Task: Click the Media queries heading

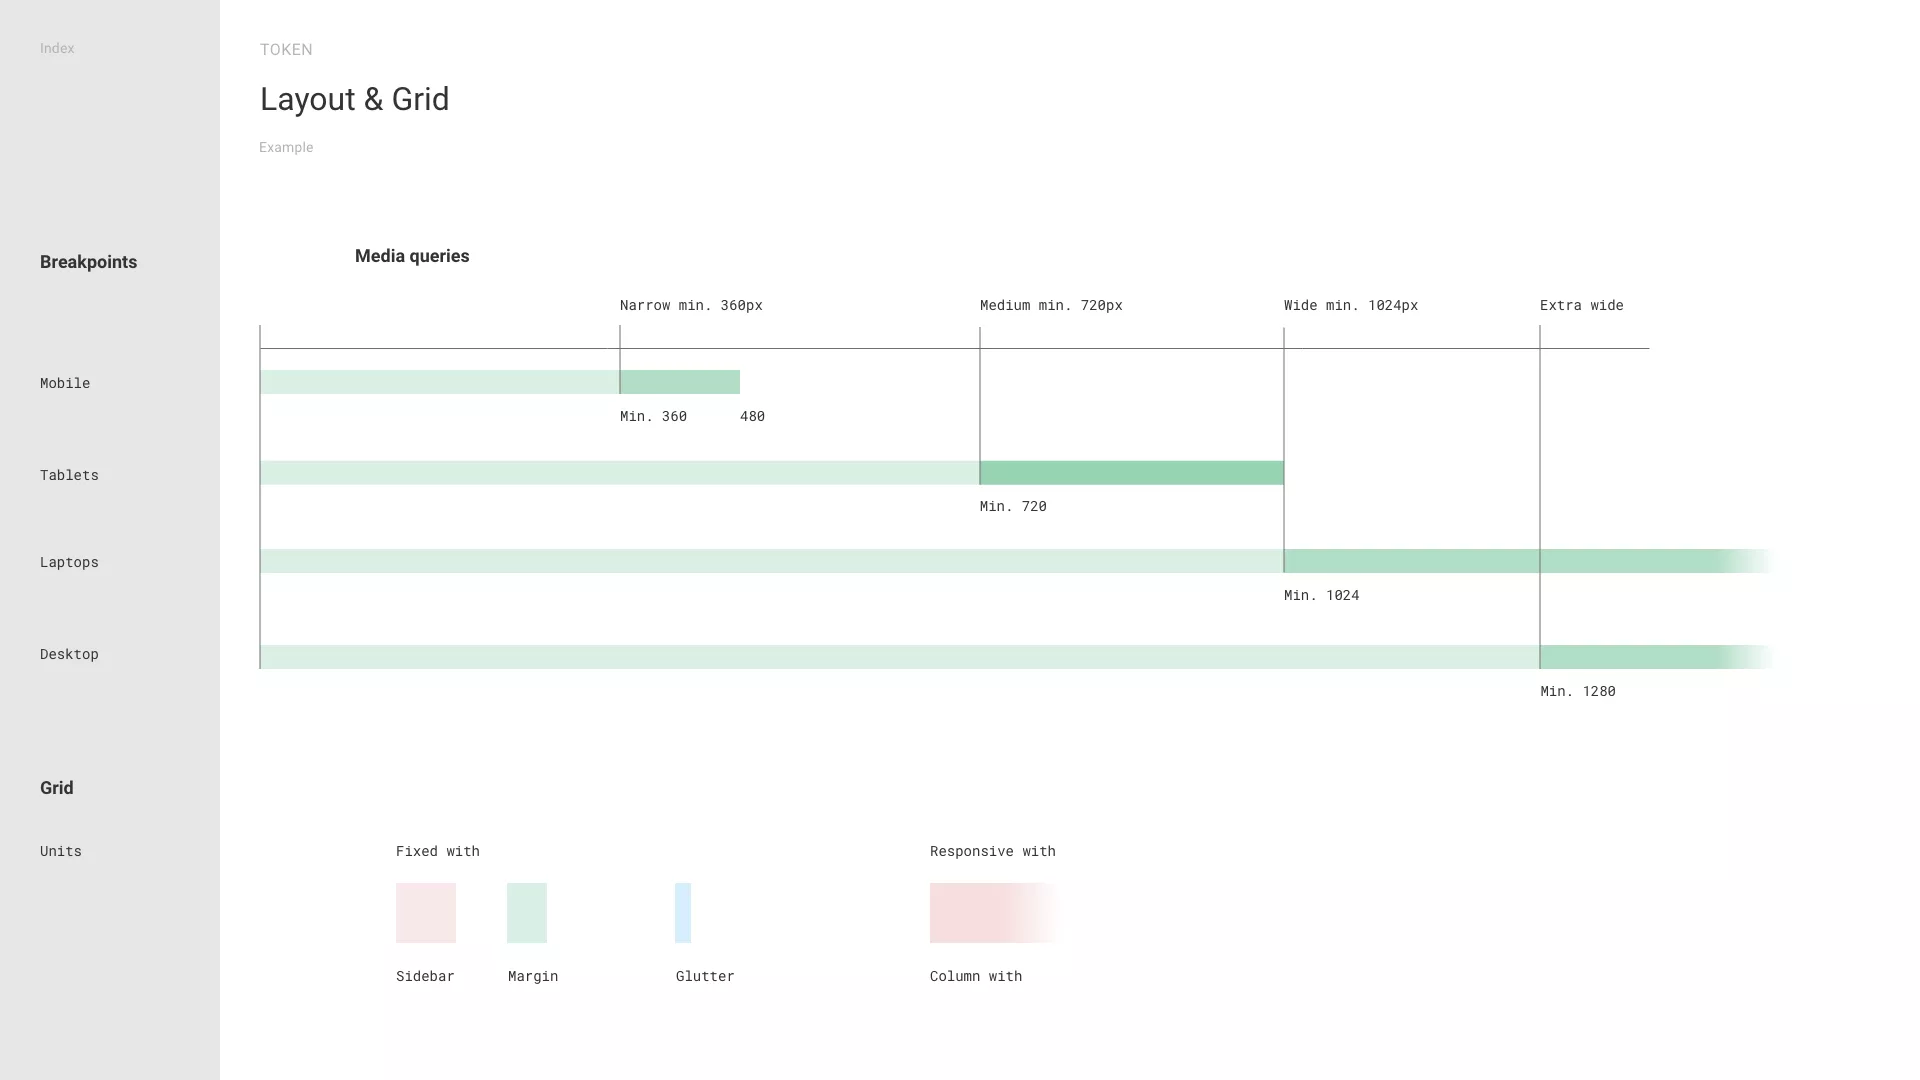Action: click(412, 256)
